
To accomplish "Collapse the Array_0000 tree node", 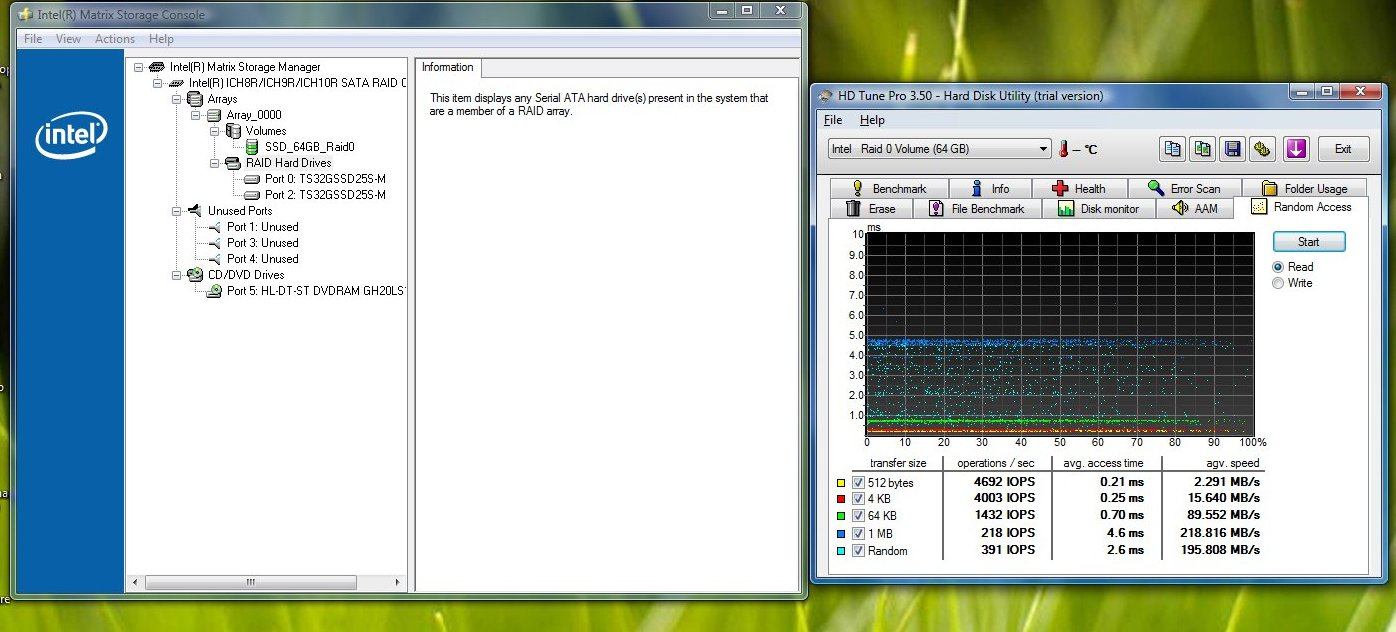I will [196, 115].
